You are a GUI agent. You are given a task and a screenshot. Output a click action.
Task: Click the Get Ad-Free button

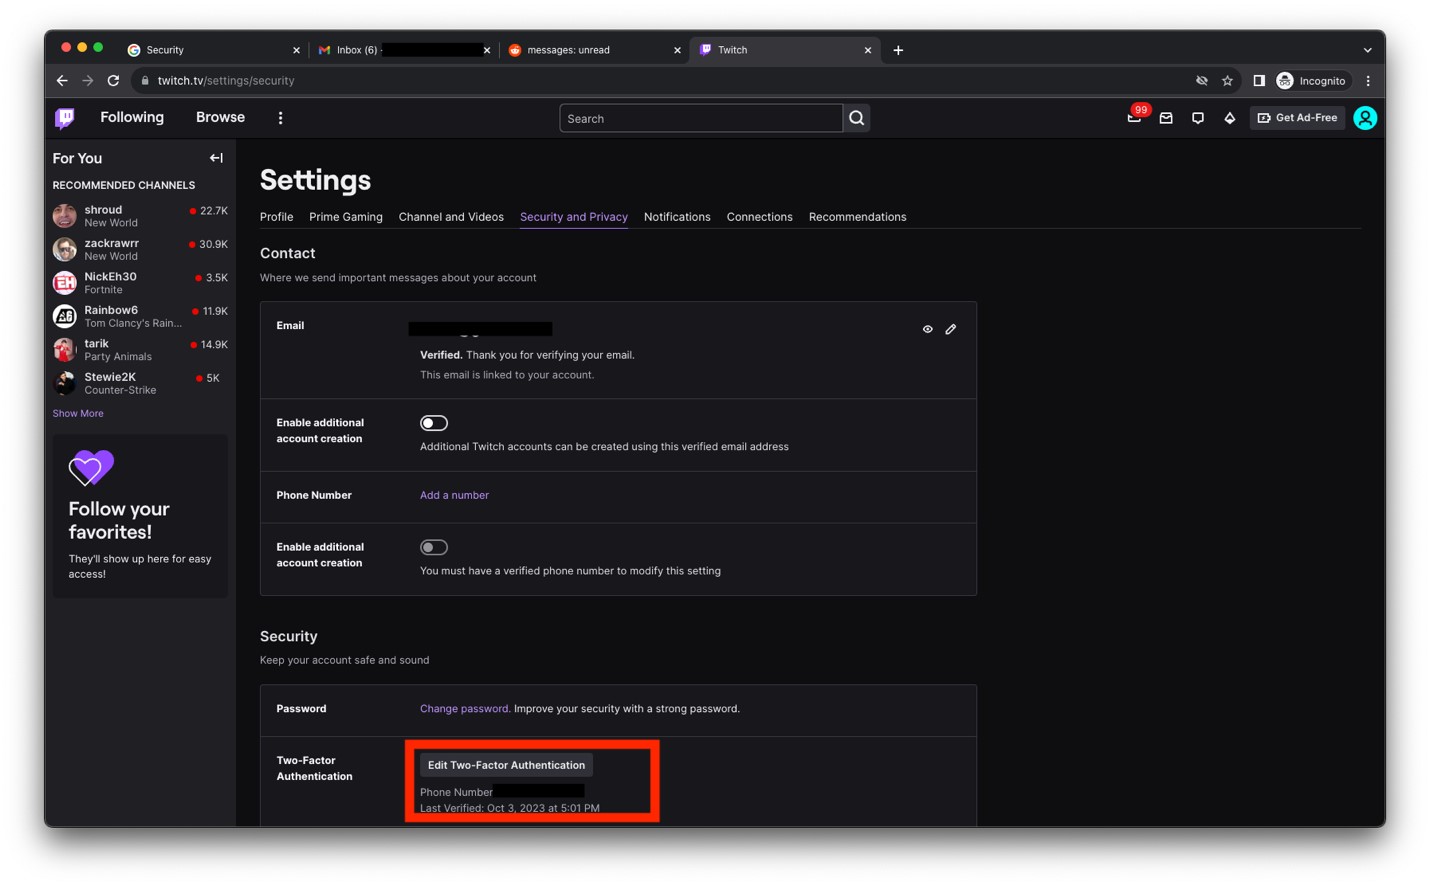coord(1297,118)
